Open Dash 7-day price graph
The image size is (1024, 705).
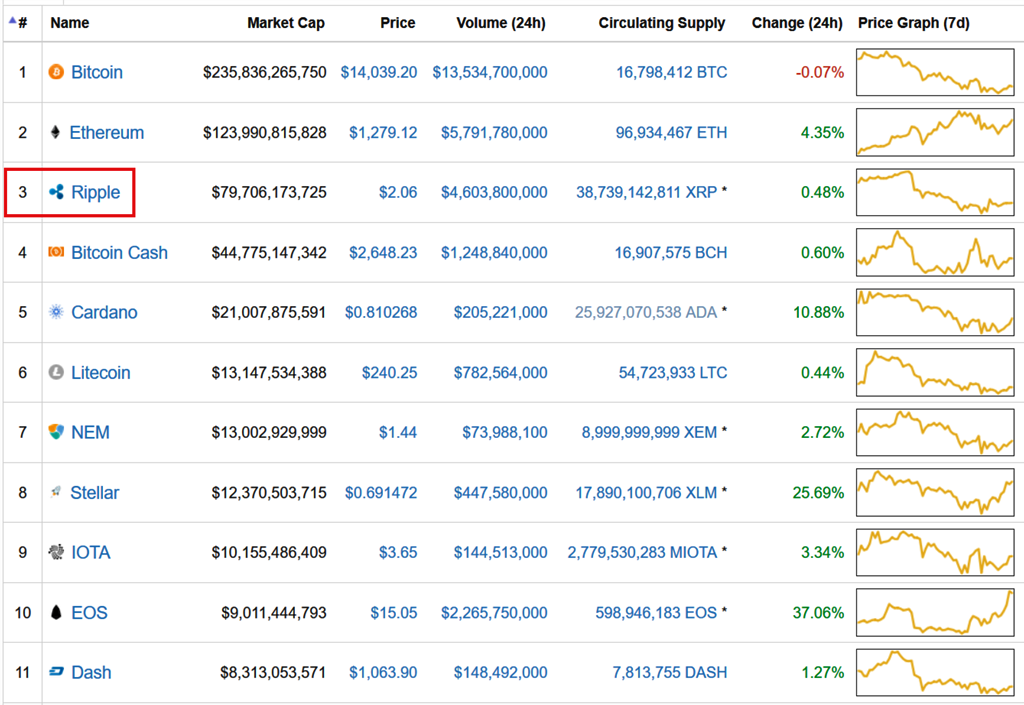(935, 672)
